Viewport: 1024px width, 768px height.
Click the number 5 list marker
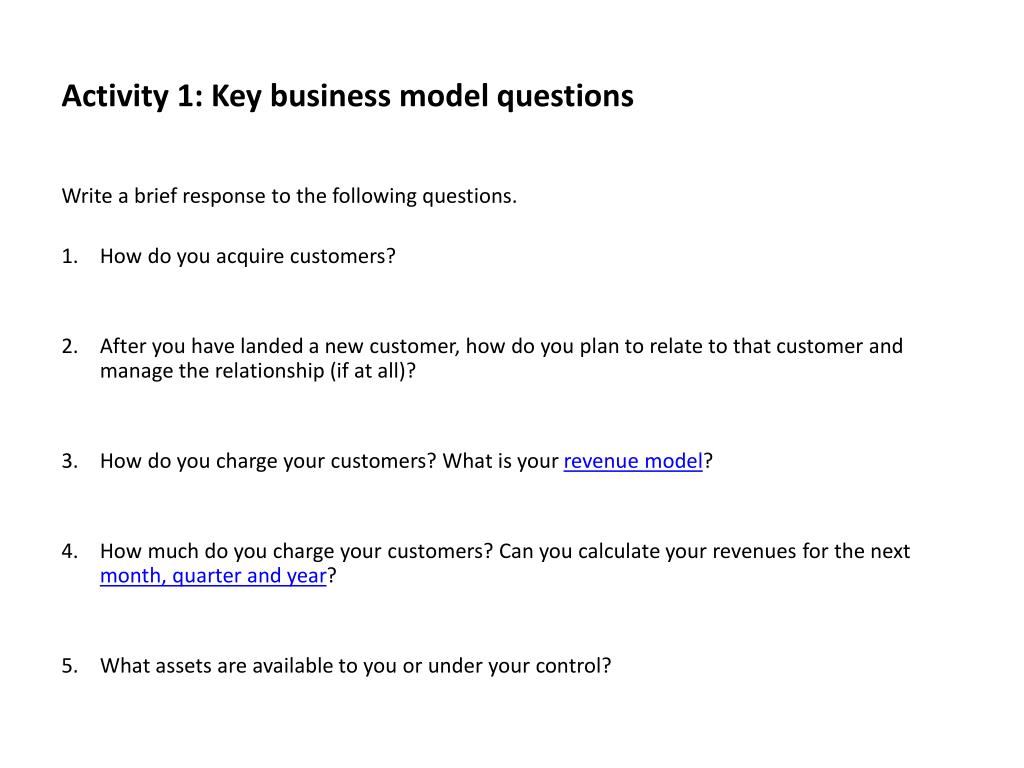[70, 666]
